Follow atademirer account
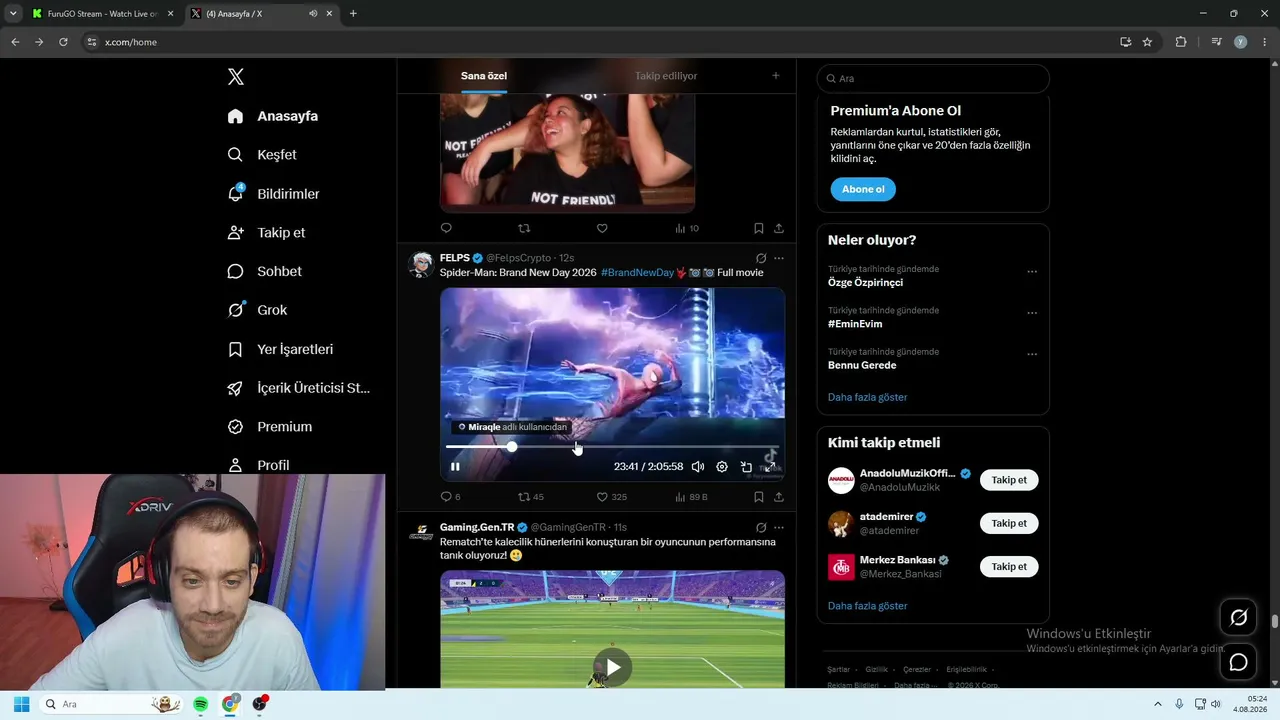This screenshot has height=720, width=1280. (1009, 523)
